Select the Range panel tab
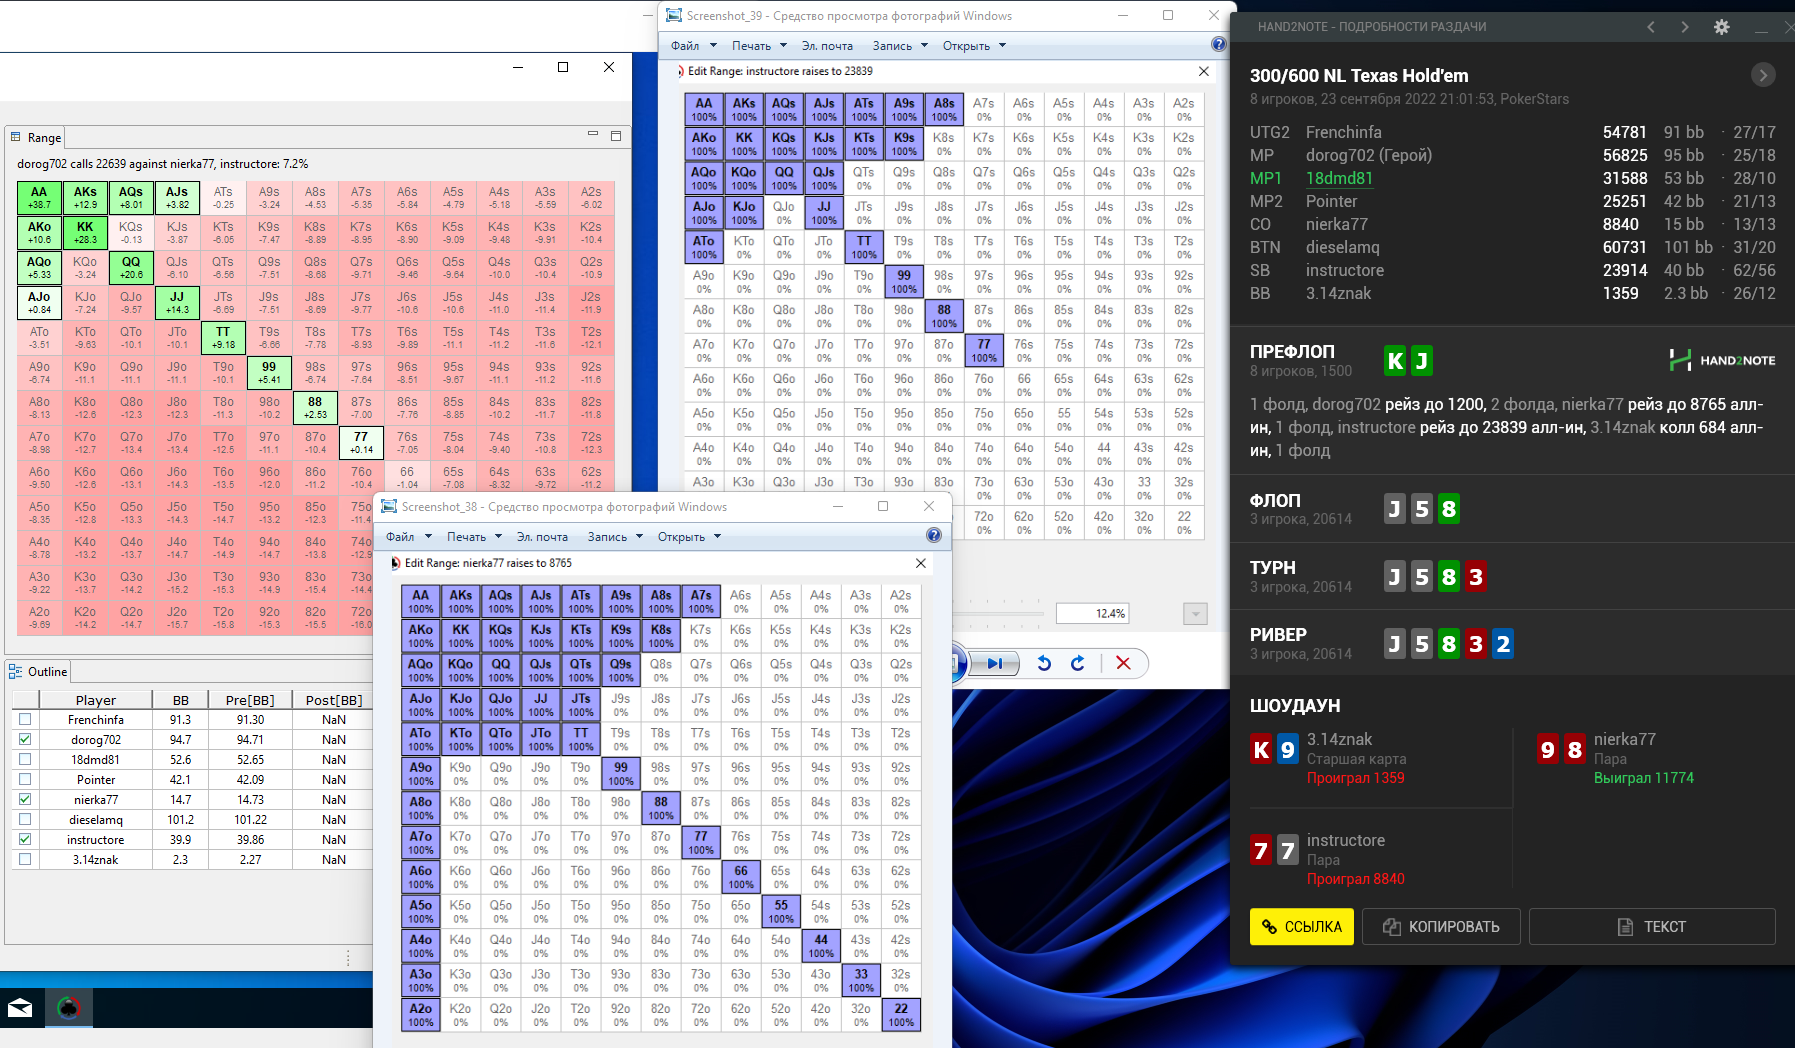 pyautogui.click(x=36, y=137)
